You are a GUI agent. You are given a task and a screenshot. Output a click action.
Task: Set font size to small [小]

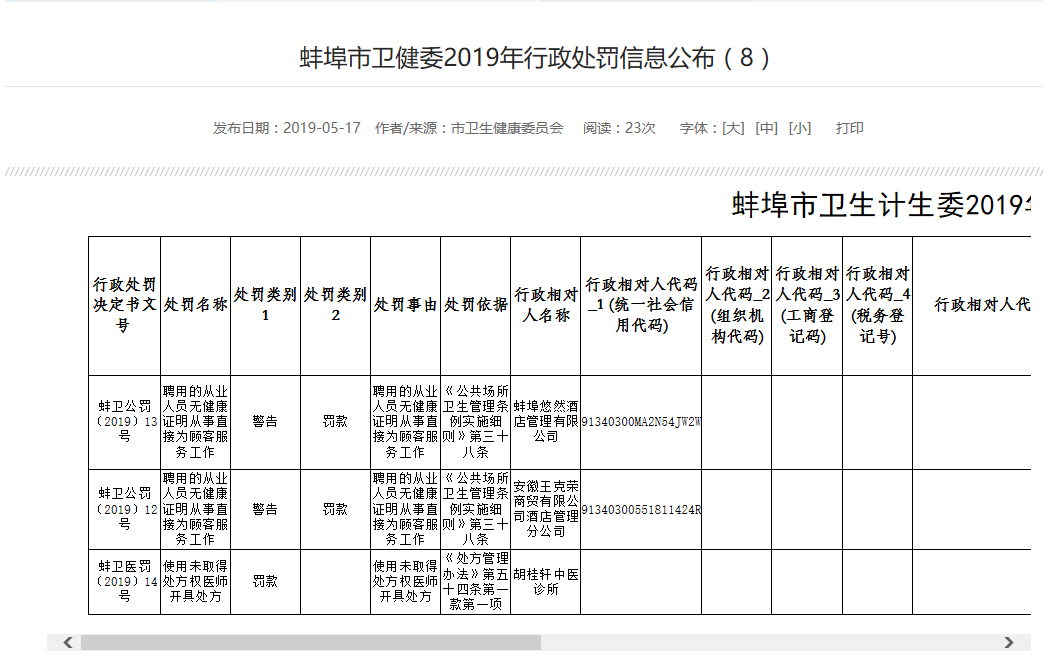pyautogui.click(x=799, y=128)
